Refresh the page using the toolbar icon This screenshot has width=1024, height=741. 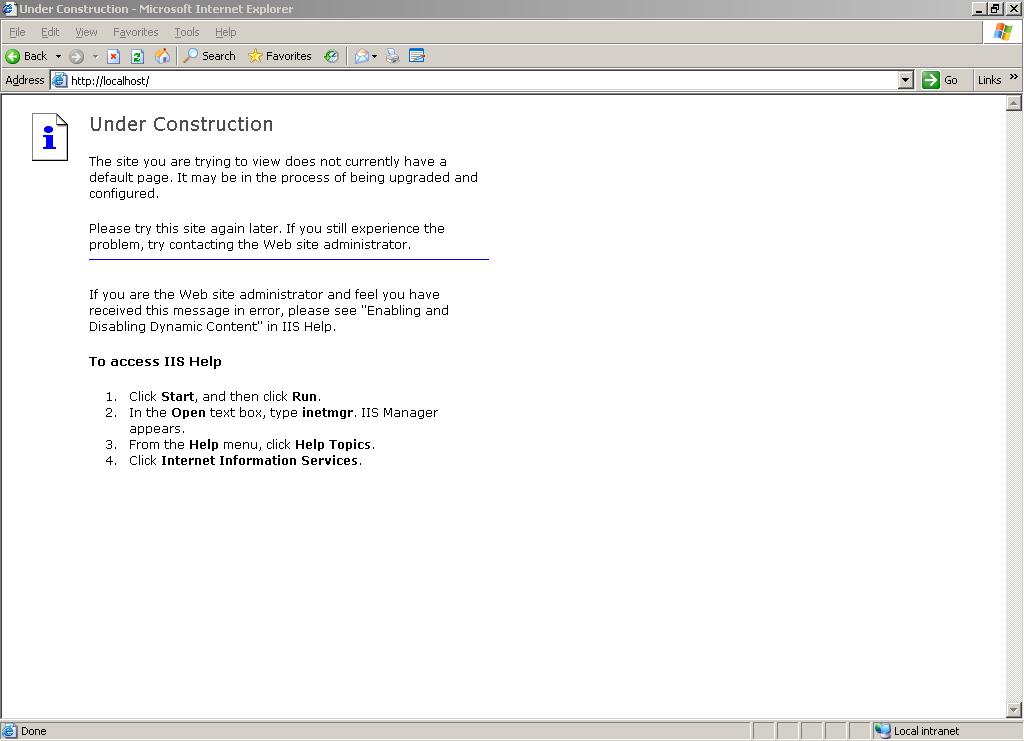(136, 56)
